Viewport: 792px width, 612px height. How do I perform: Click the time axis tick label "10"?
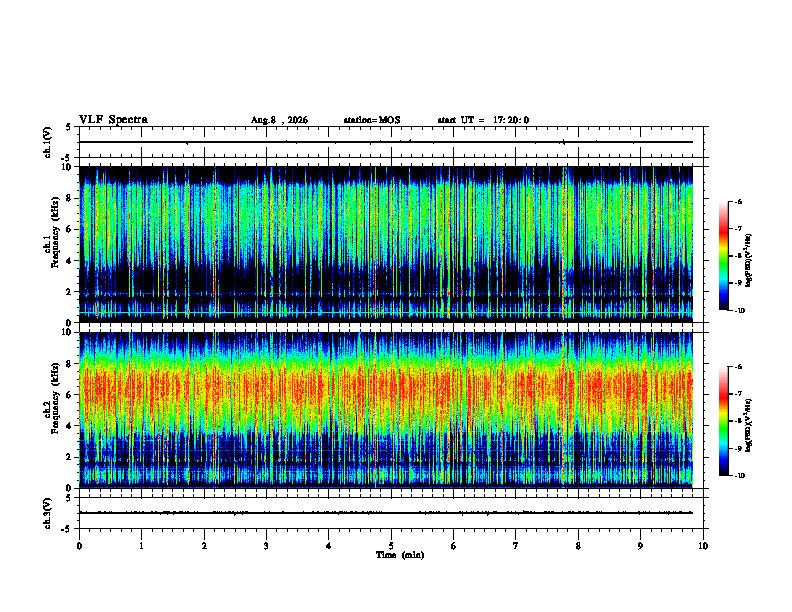(x=703, y=546)
